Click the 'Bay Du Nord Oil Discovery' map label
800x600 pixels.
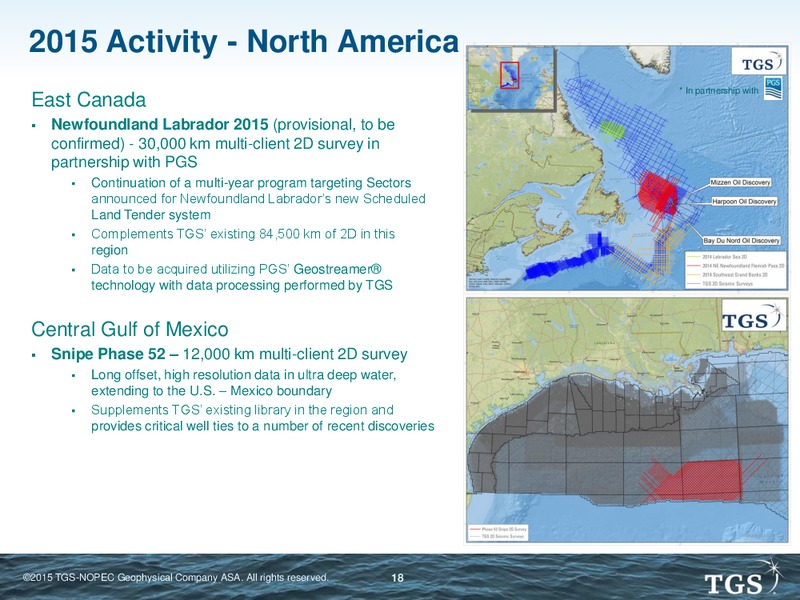[x=742, y=240]
